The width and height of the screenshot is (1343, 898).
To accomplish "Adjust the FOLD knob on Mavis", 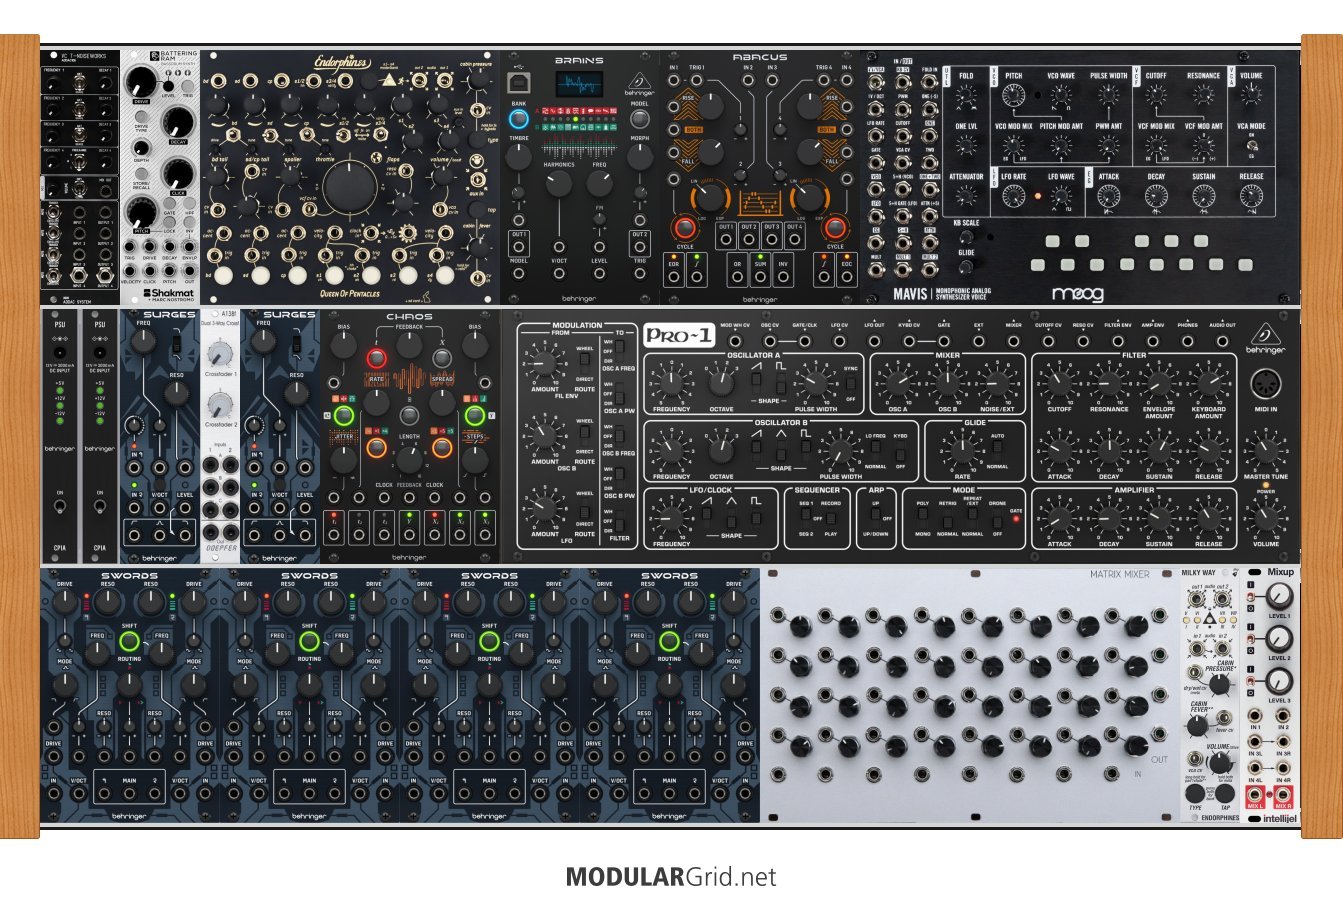I will pos(965,96).
